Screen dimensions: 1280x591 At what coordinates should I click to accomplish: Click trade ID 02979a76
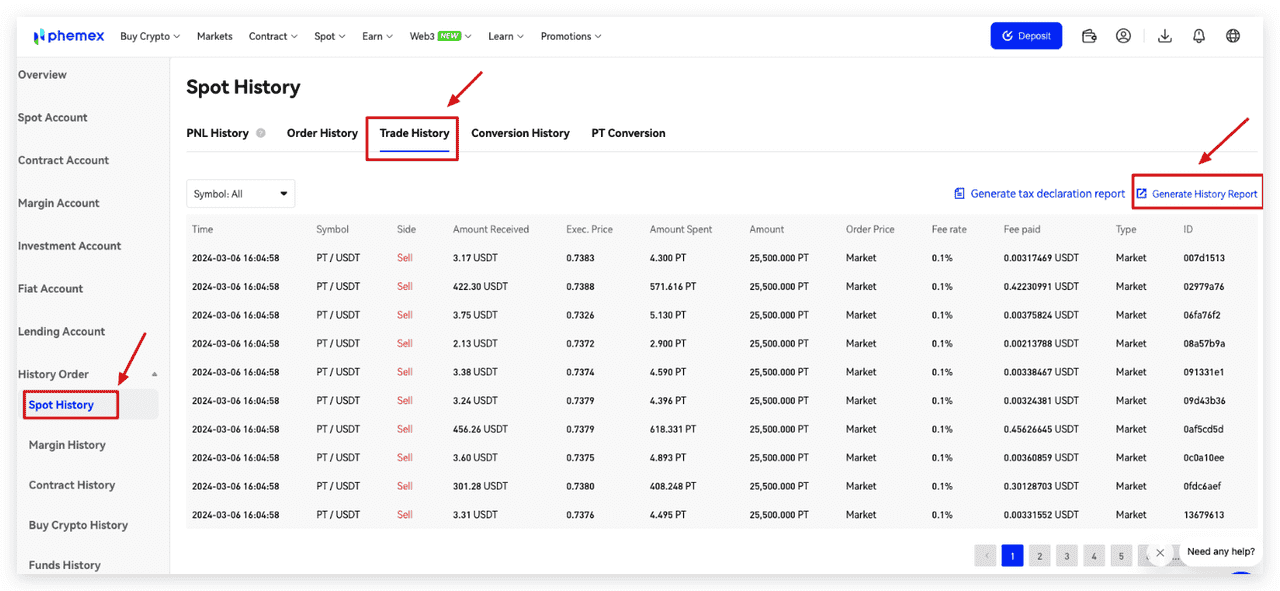1204,287
